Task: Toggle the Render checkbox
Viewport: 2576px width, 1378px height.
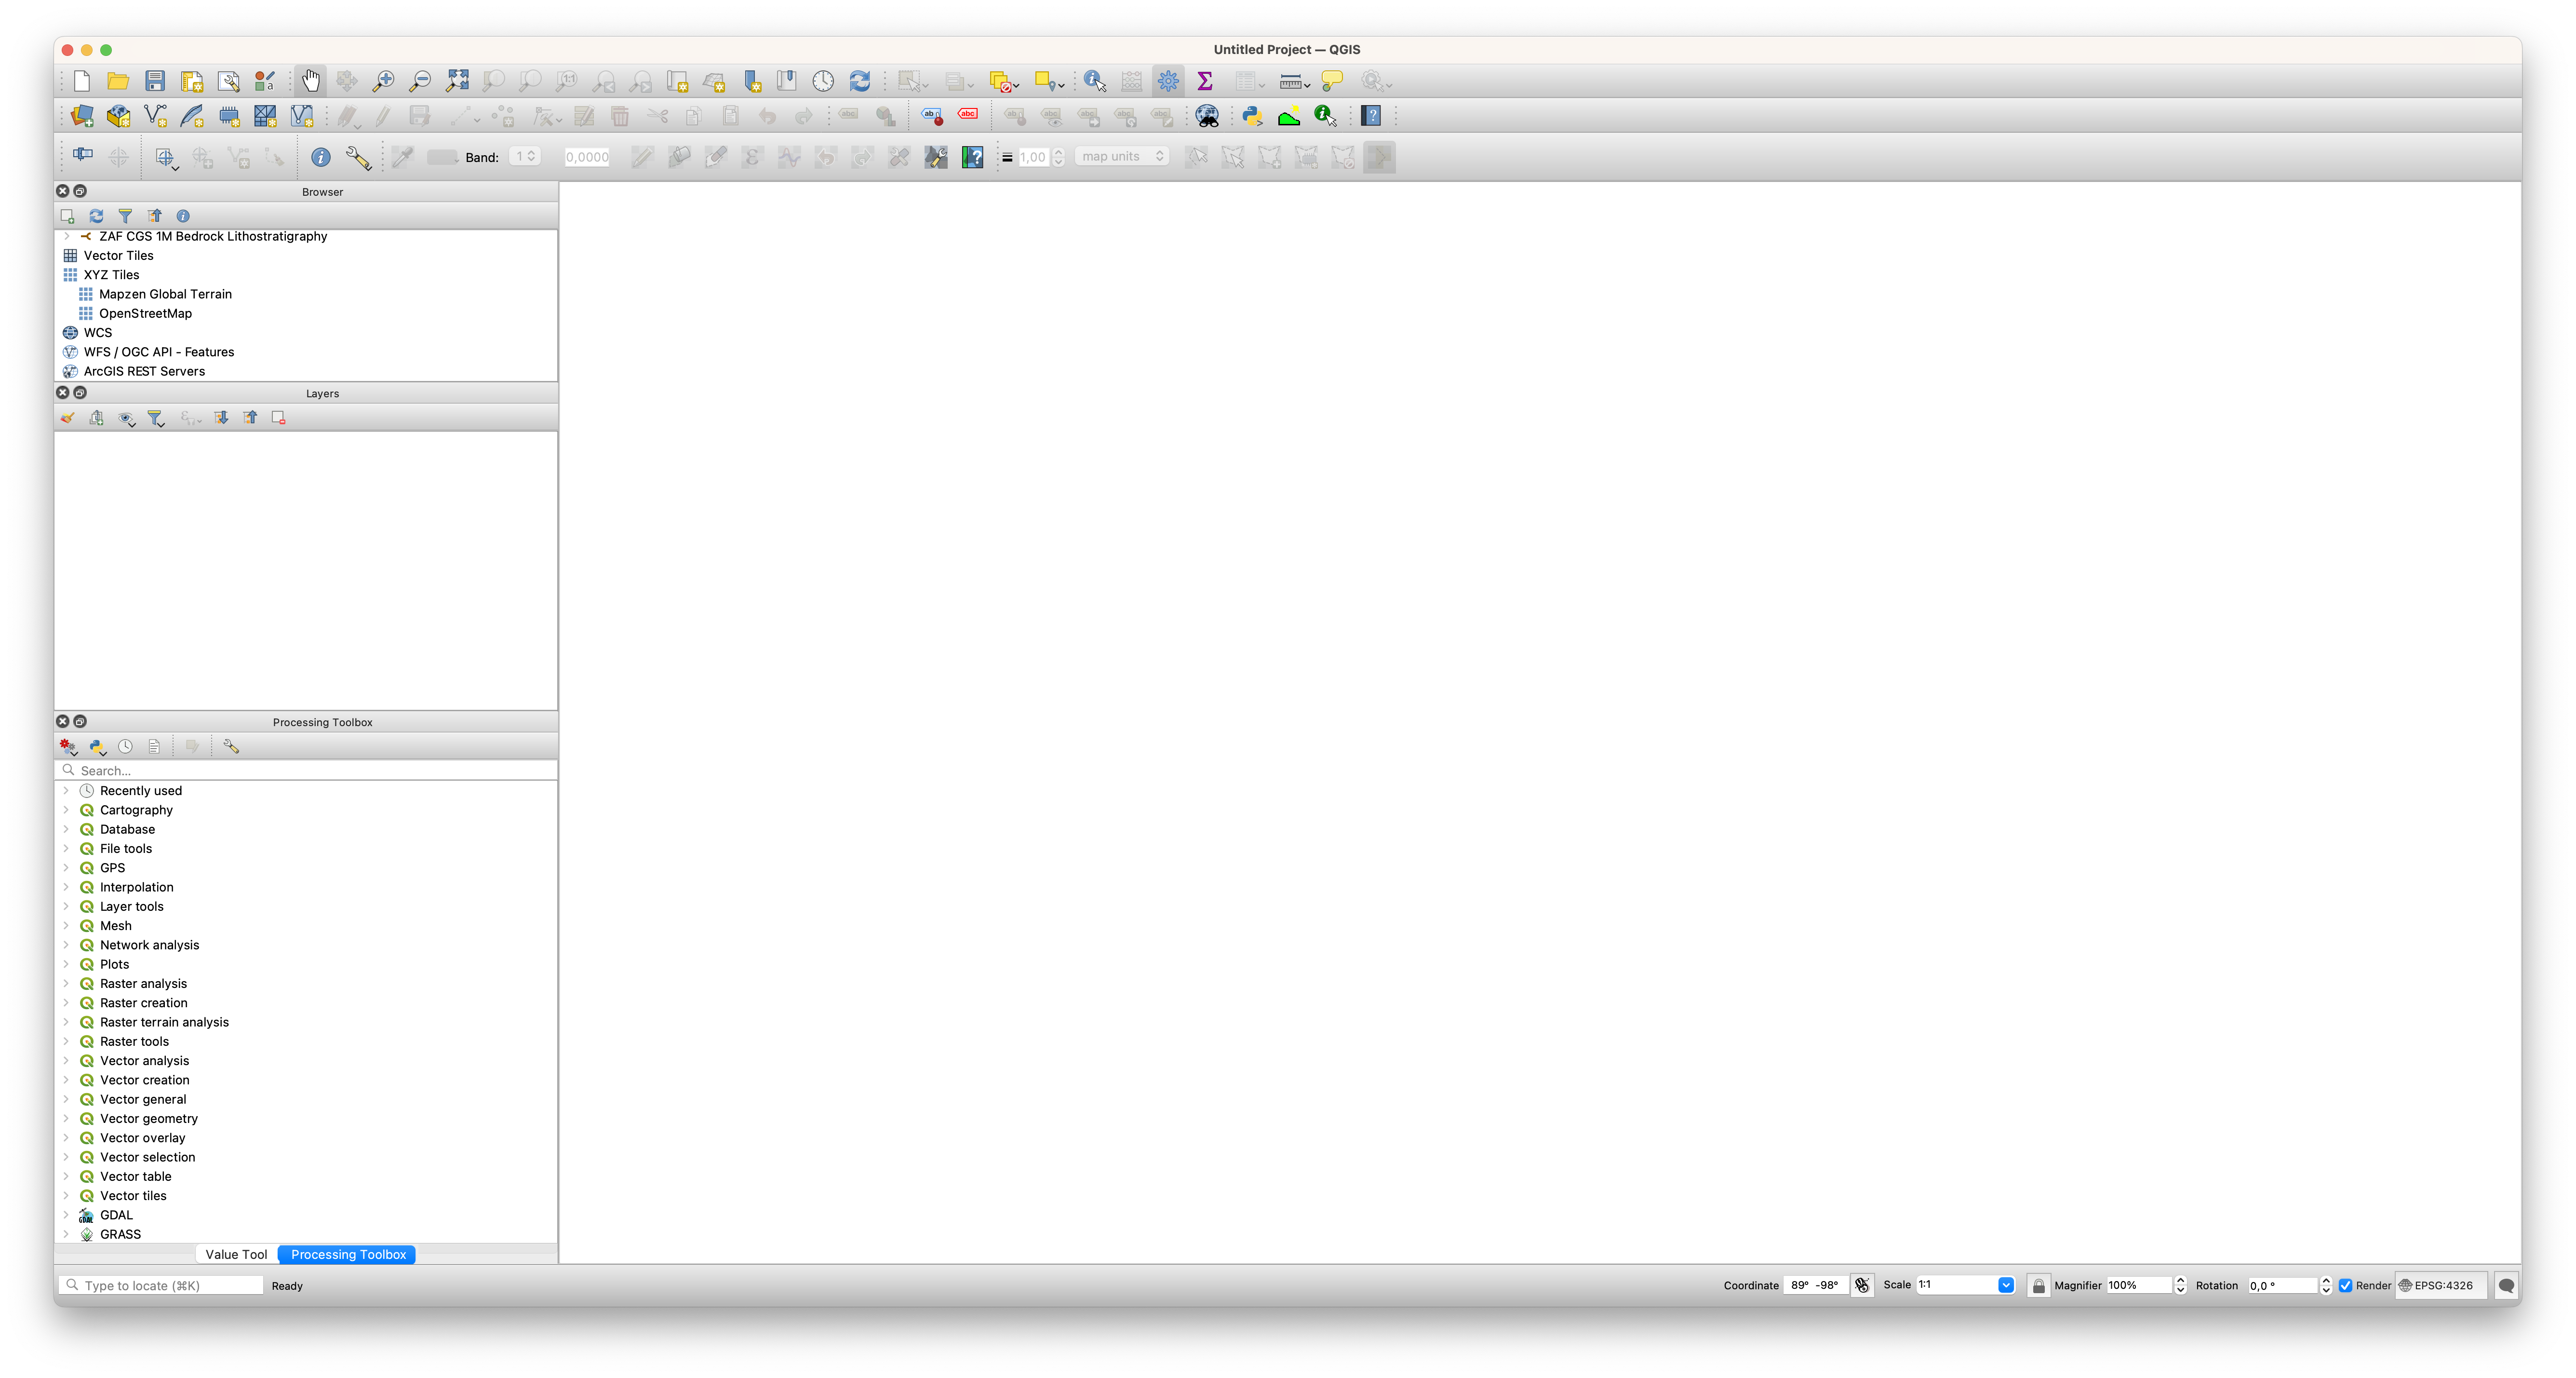Action: (2345, 1285)
